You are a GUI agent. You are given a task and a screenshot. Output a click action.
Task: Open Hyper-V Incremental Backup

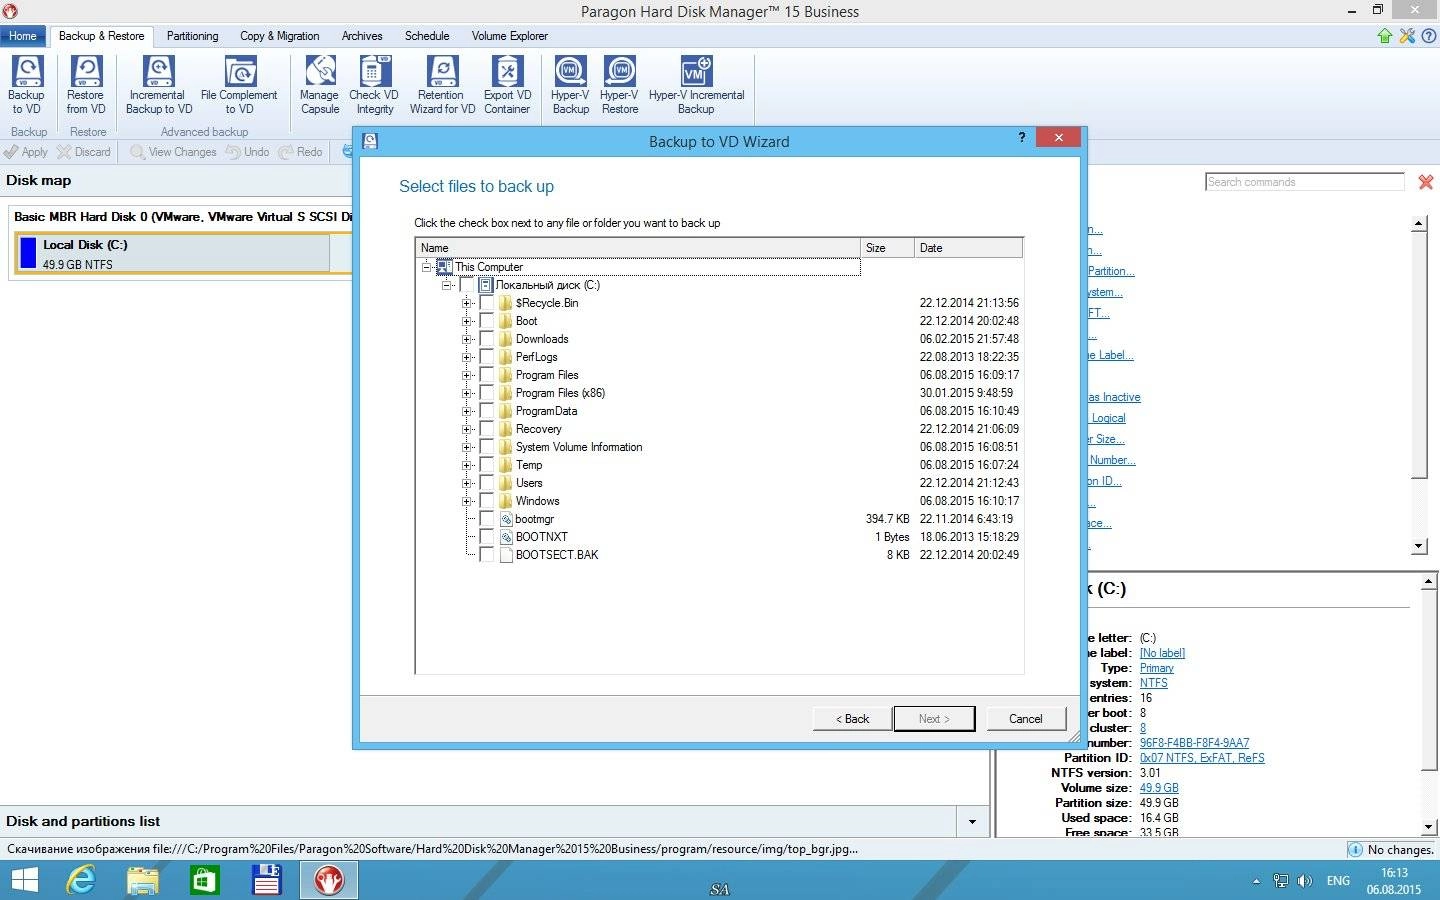pyautogui.click(x=696, y=85)
